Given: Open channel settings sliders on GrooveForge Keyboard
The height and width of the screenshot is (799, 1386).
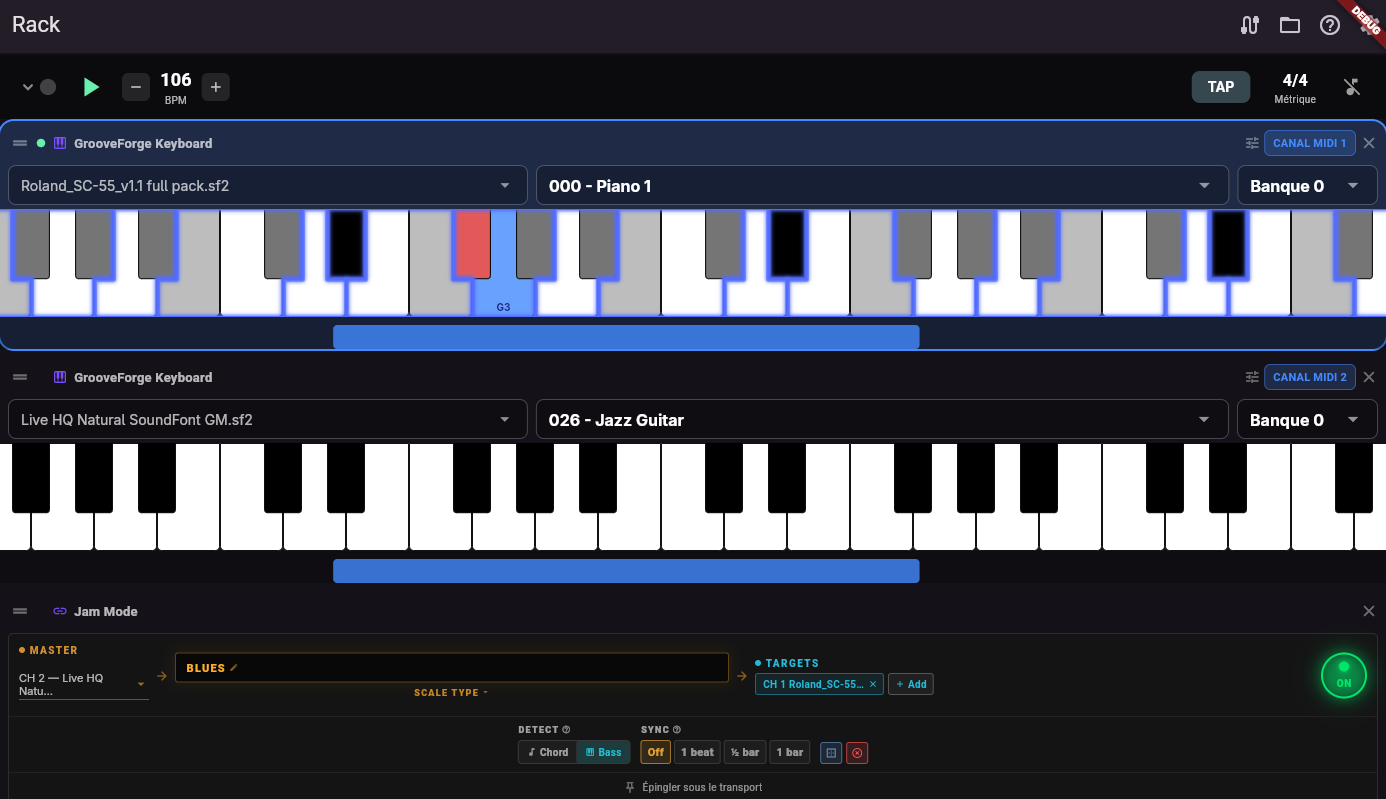Looking at the screenshot, I should click(x=1251, y=143).
